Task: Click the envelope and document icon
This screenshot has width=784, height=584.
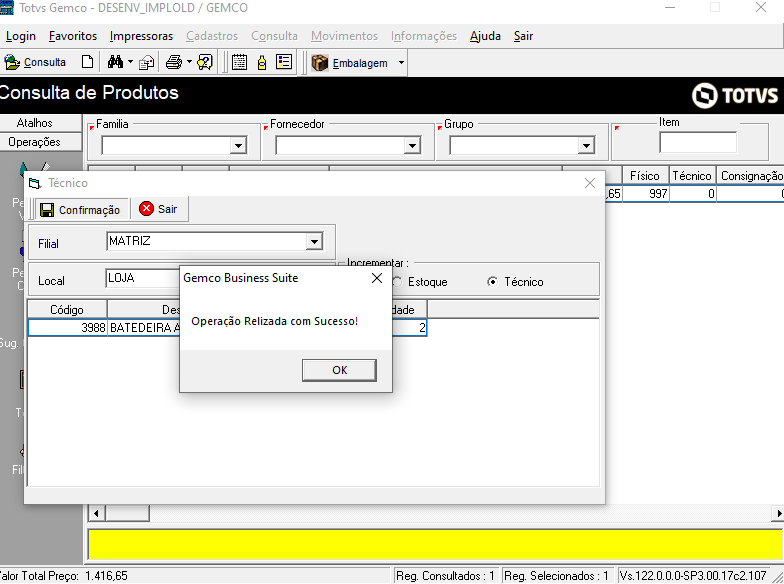Action: tap(146, 62)
